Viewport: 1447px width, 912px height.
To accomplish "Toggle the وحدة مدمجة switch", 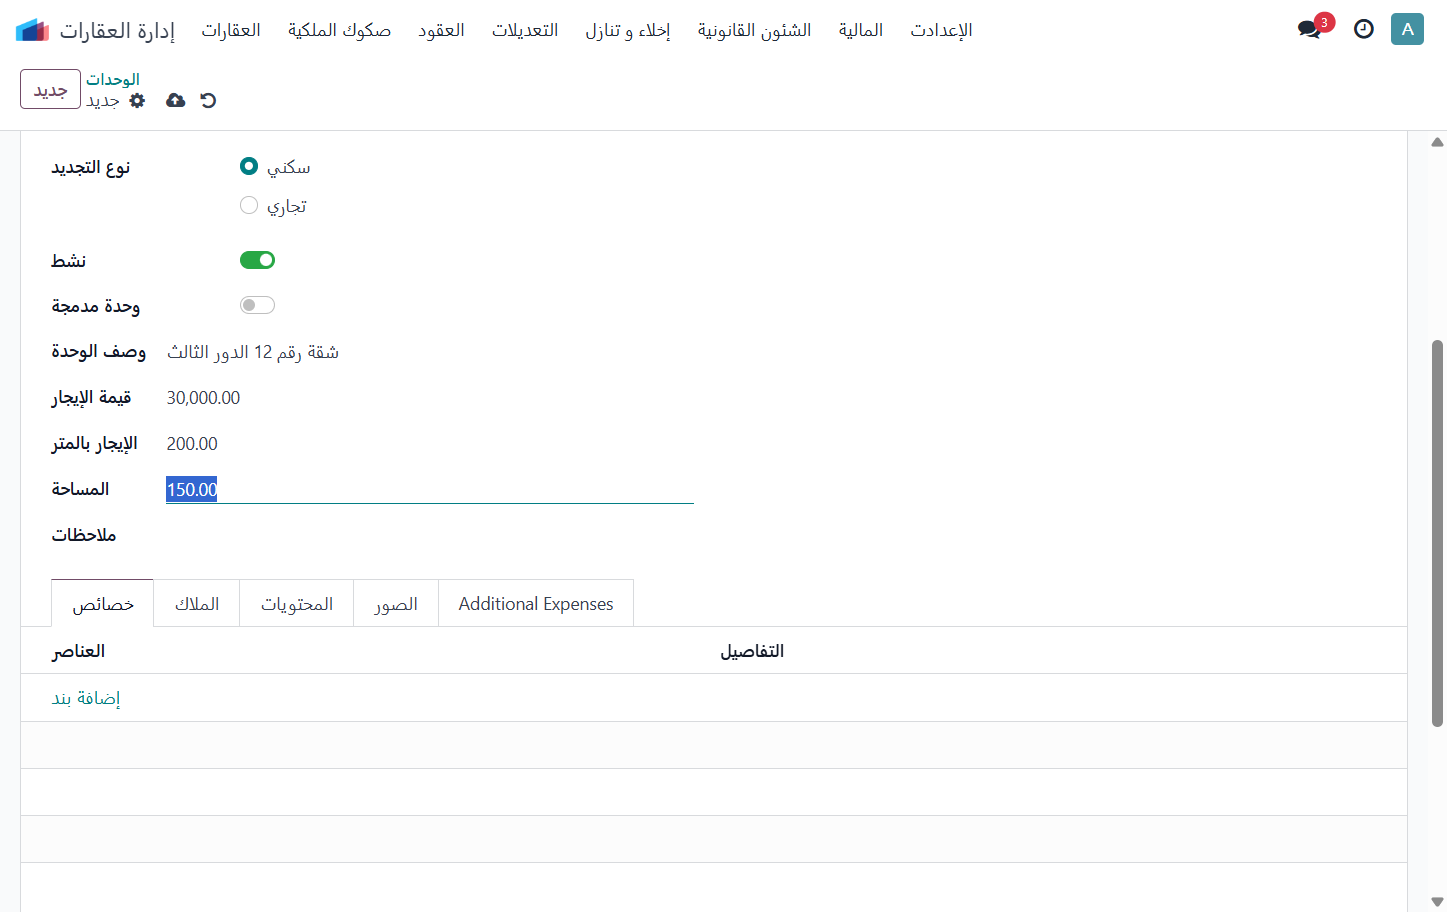I will [257, 305].
